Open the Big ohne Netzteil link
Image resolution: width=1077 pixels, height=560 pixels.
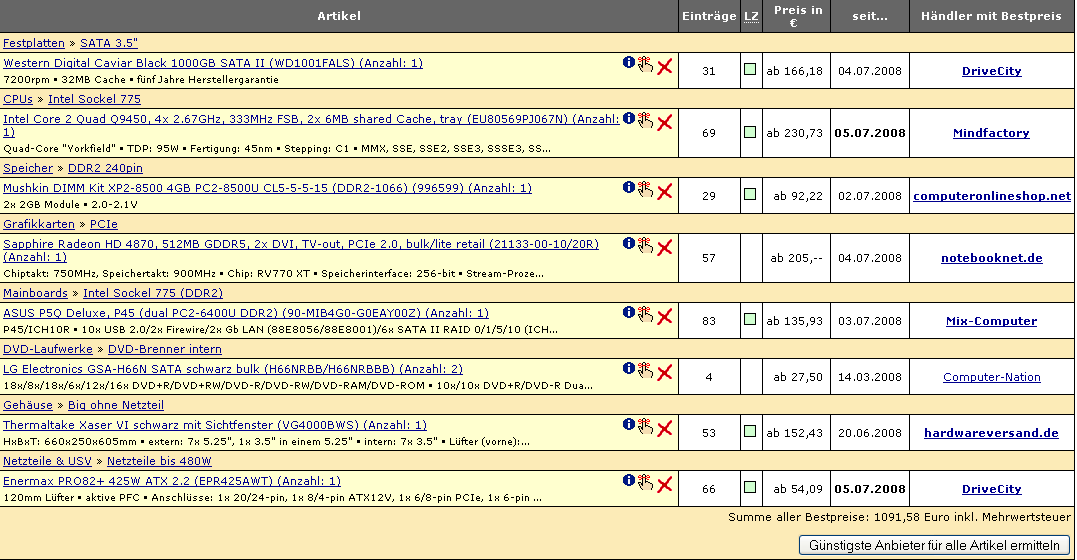coord(115,405)
